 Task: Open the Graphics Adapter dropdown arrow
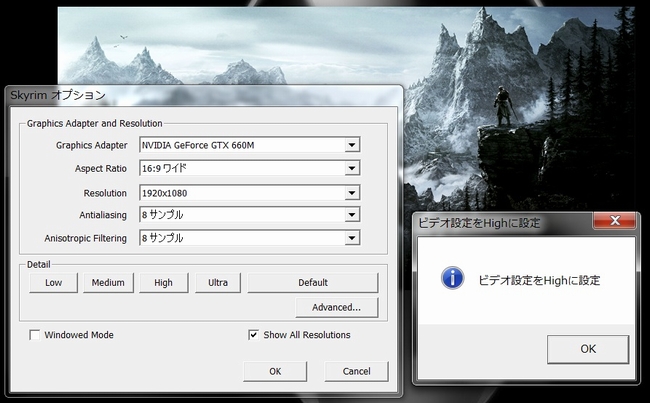click(352, 145)
